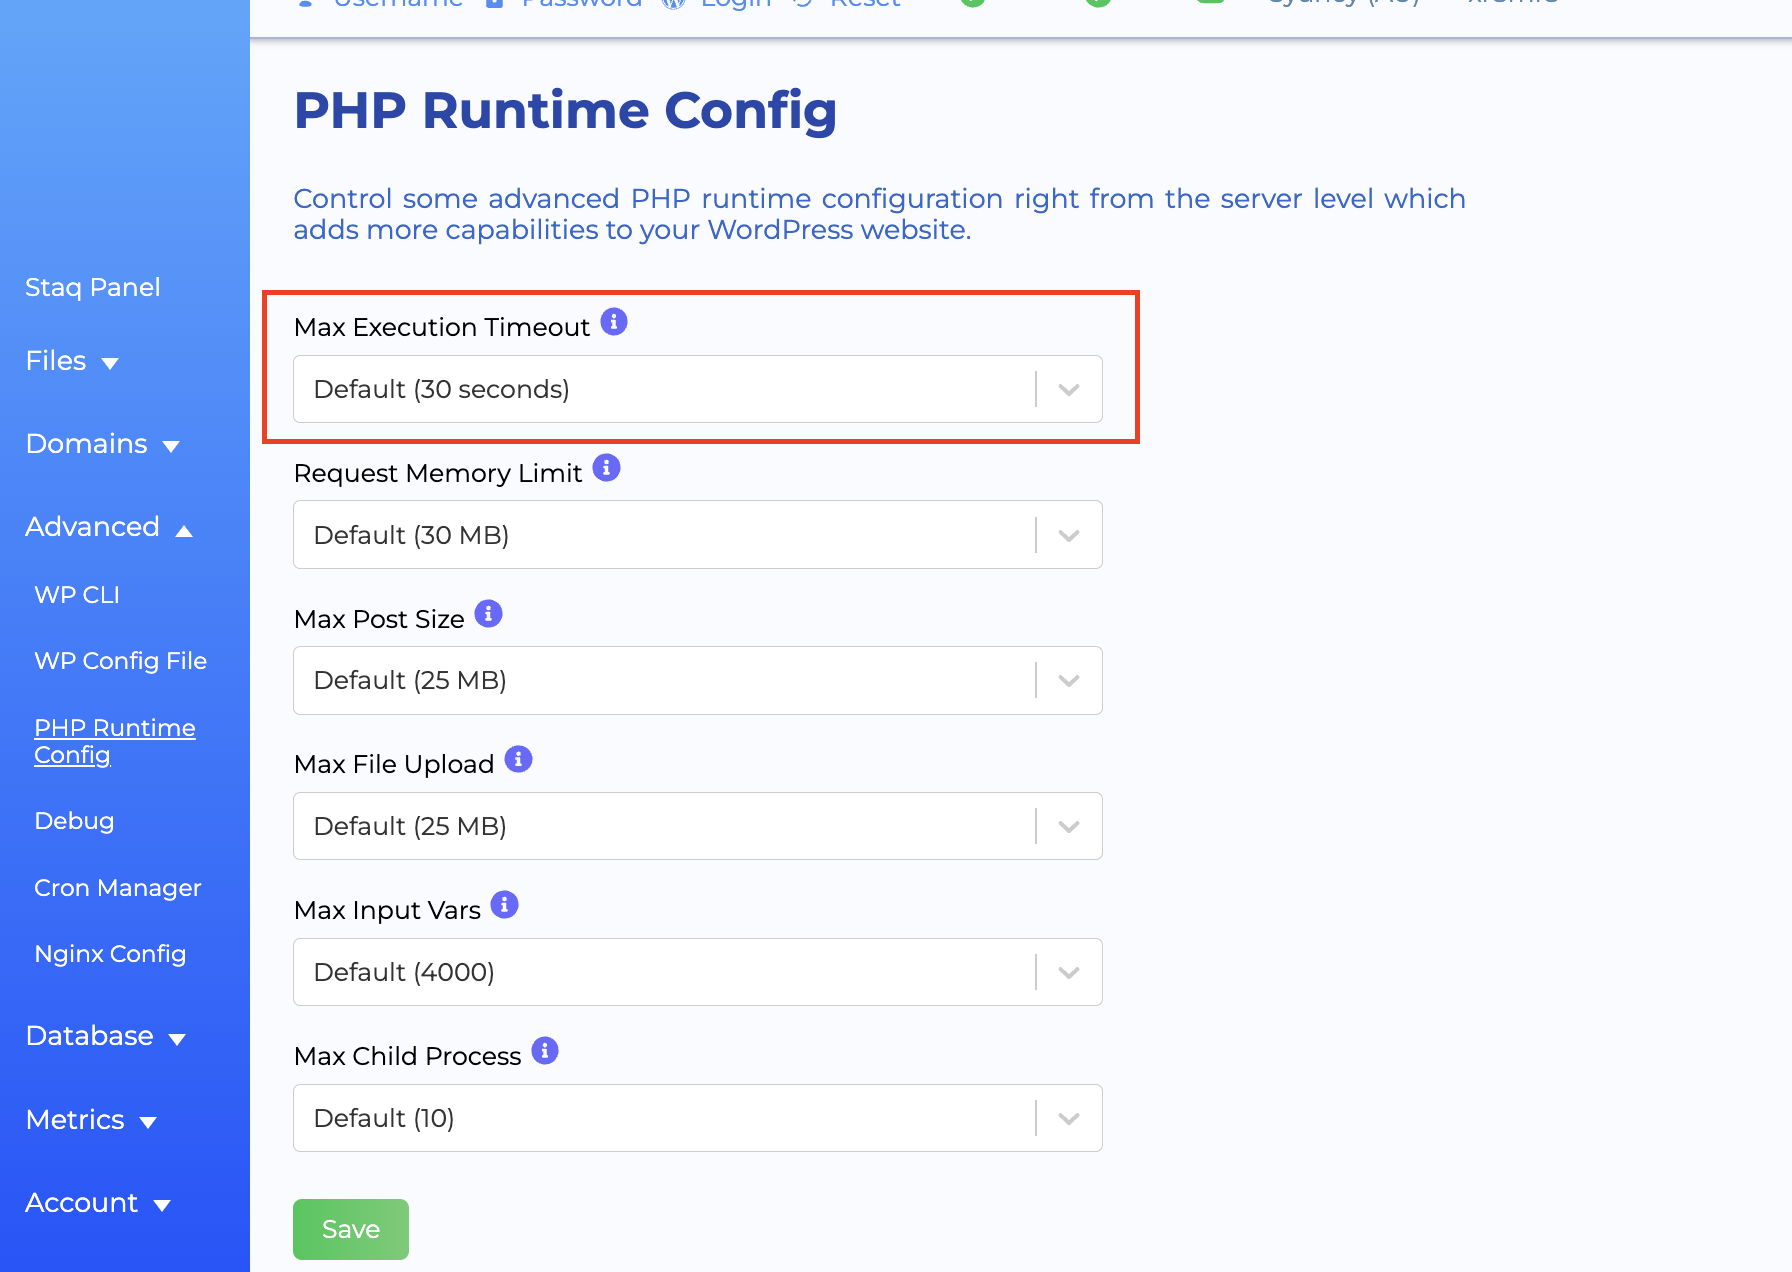This screenshot has height=1272, width=1792.
Task: Open the Request Memory Limit dropdown
Action: (698, 535)
